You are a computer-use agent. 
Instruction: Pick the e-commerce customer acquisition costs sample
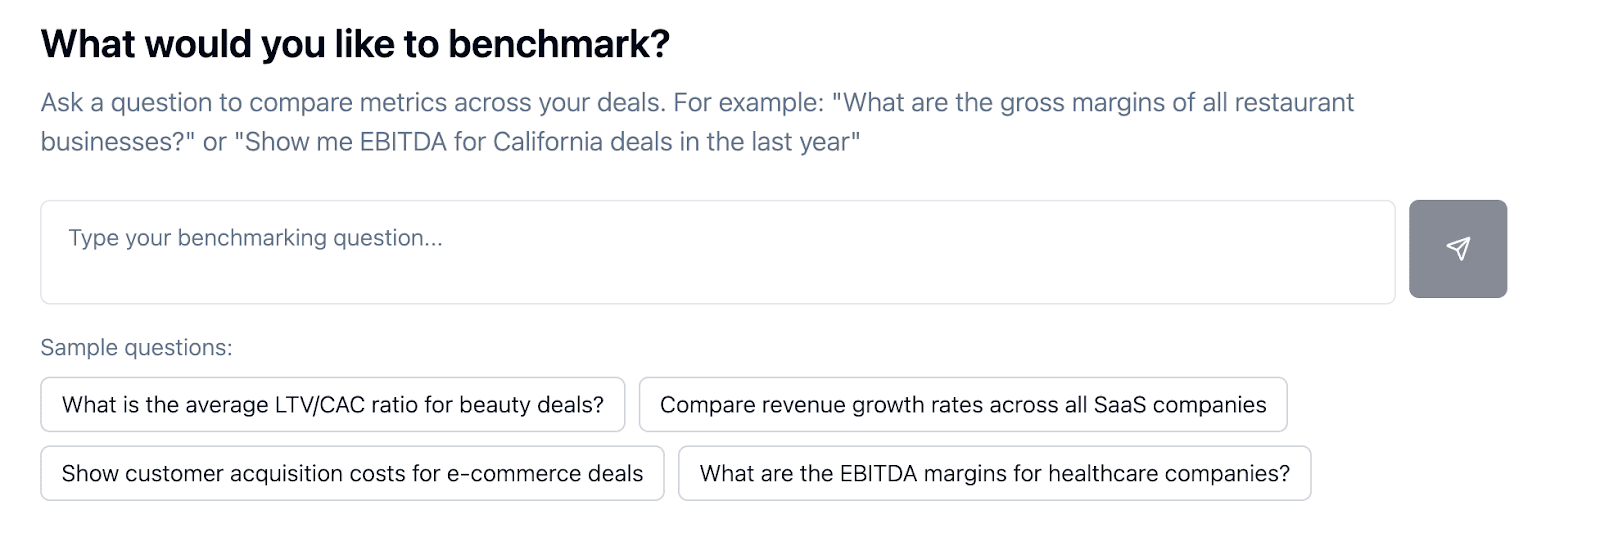pyautogui.click(x=352, y=473)
